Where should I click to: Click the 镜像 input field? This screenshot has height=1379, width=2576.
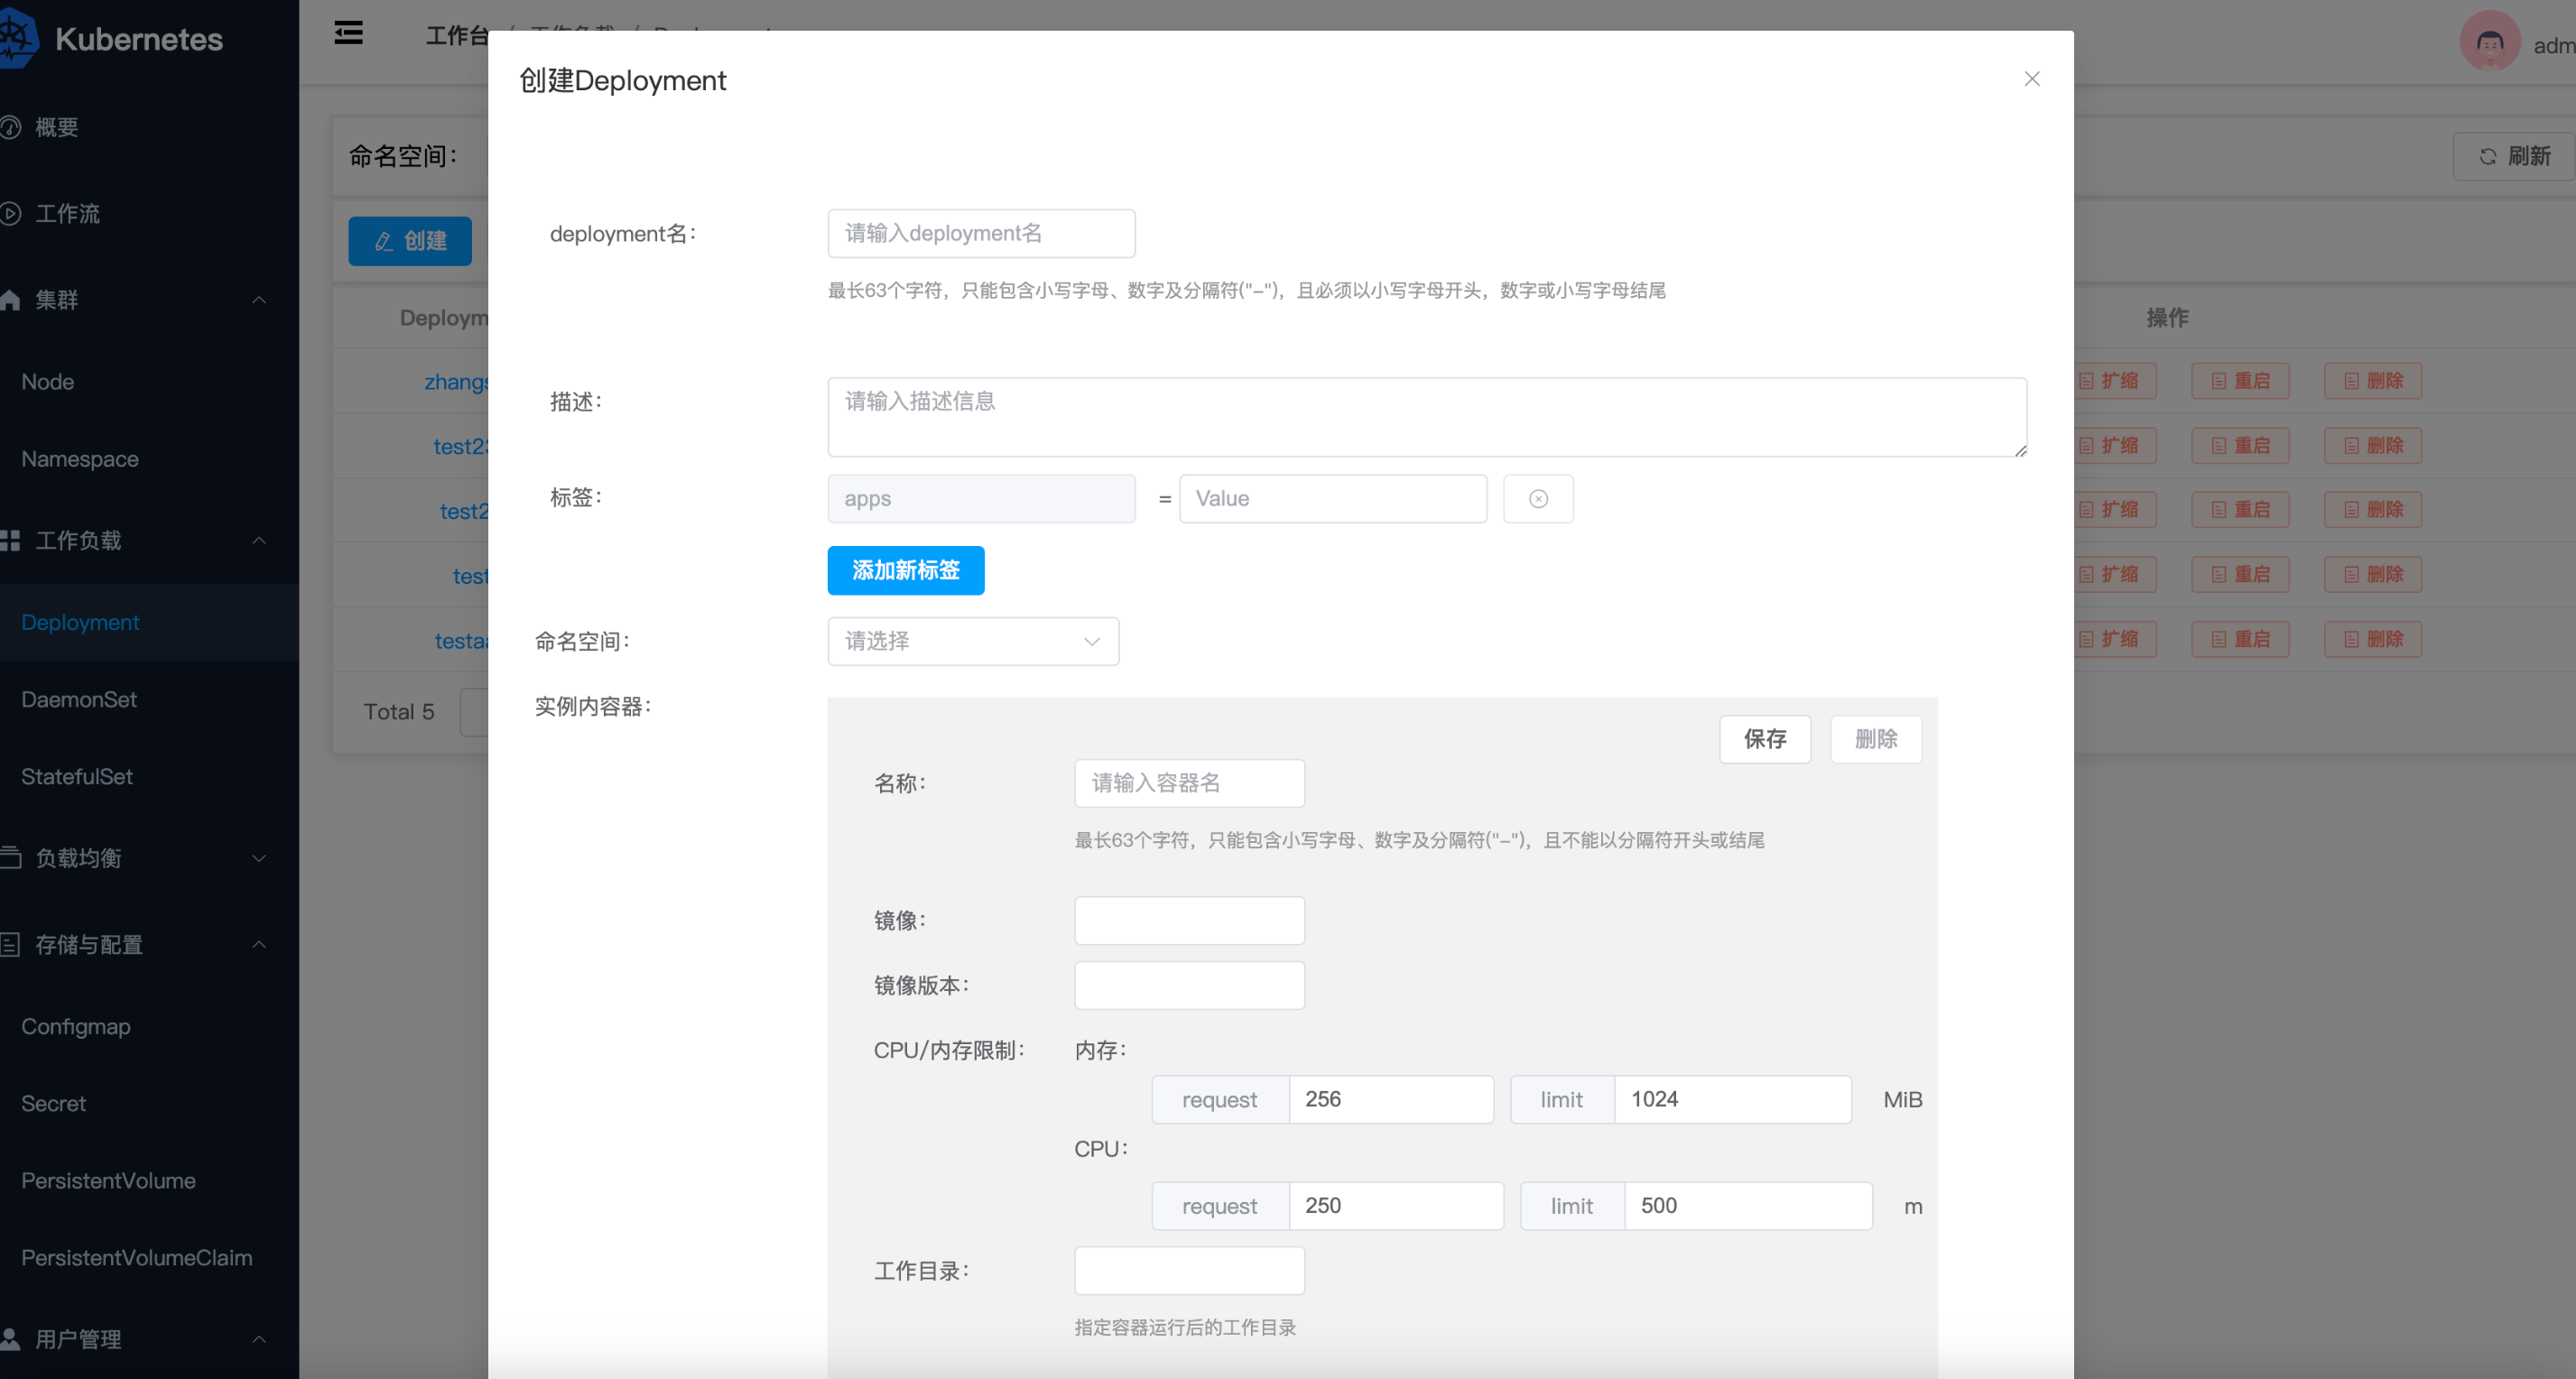[1189, 920]
